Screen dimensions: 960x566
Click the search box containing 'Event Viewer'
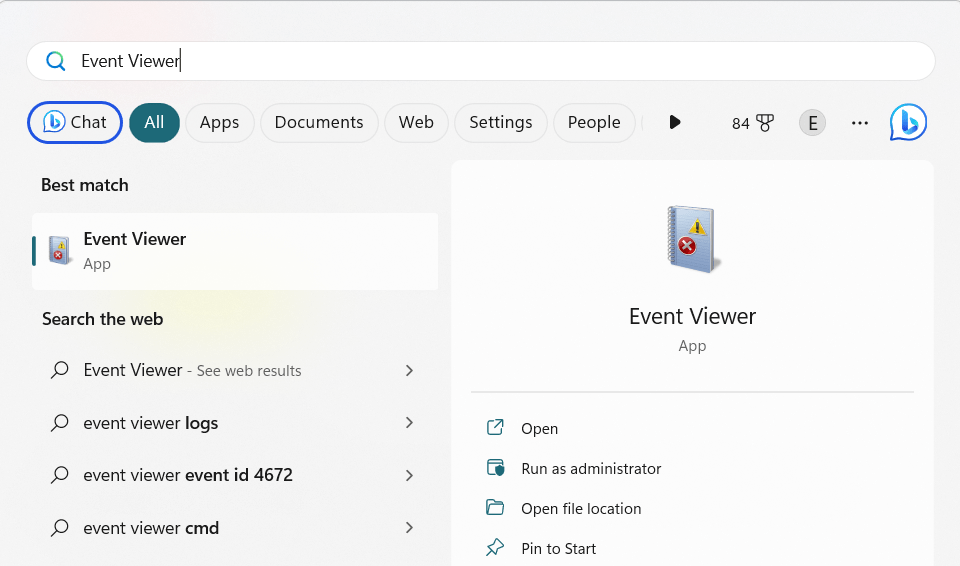480,61
